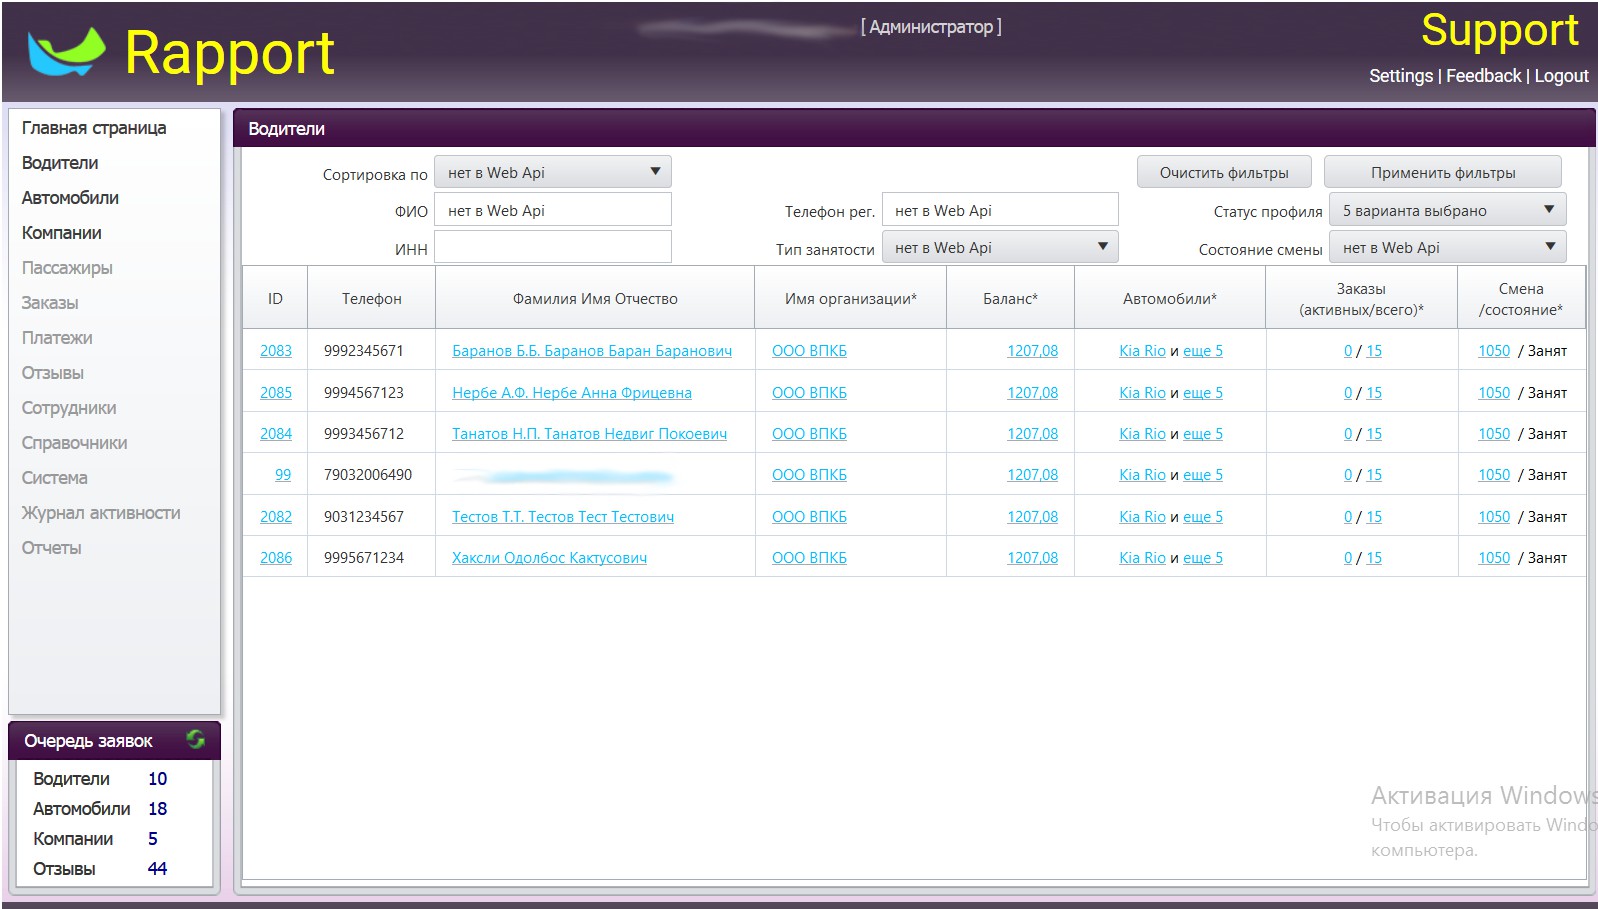
Task: Go to Система in sidebar menu
Action: [x=55, y=478]
